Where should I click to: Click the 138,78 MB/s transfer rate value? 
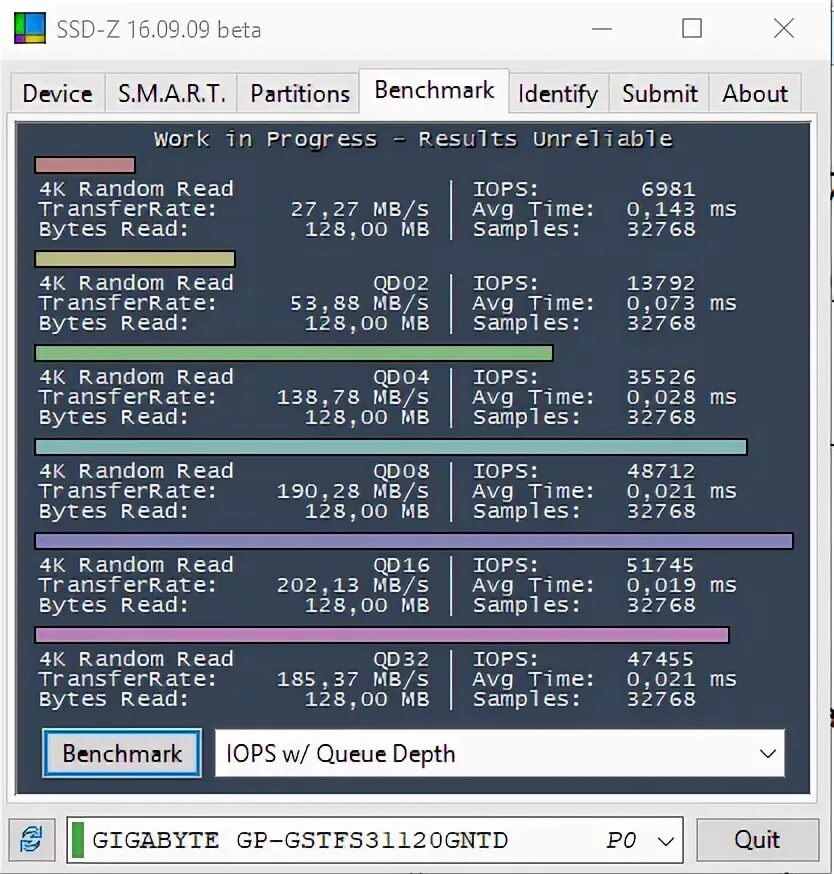353,397
